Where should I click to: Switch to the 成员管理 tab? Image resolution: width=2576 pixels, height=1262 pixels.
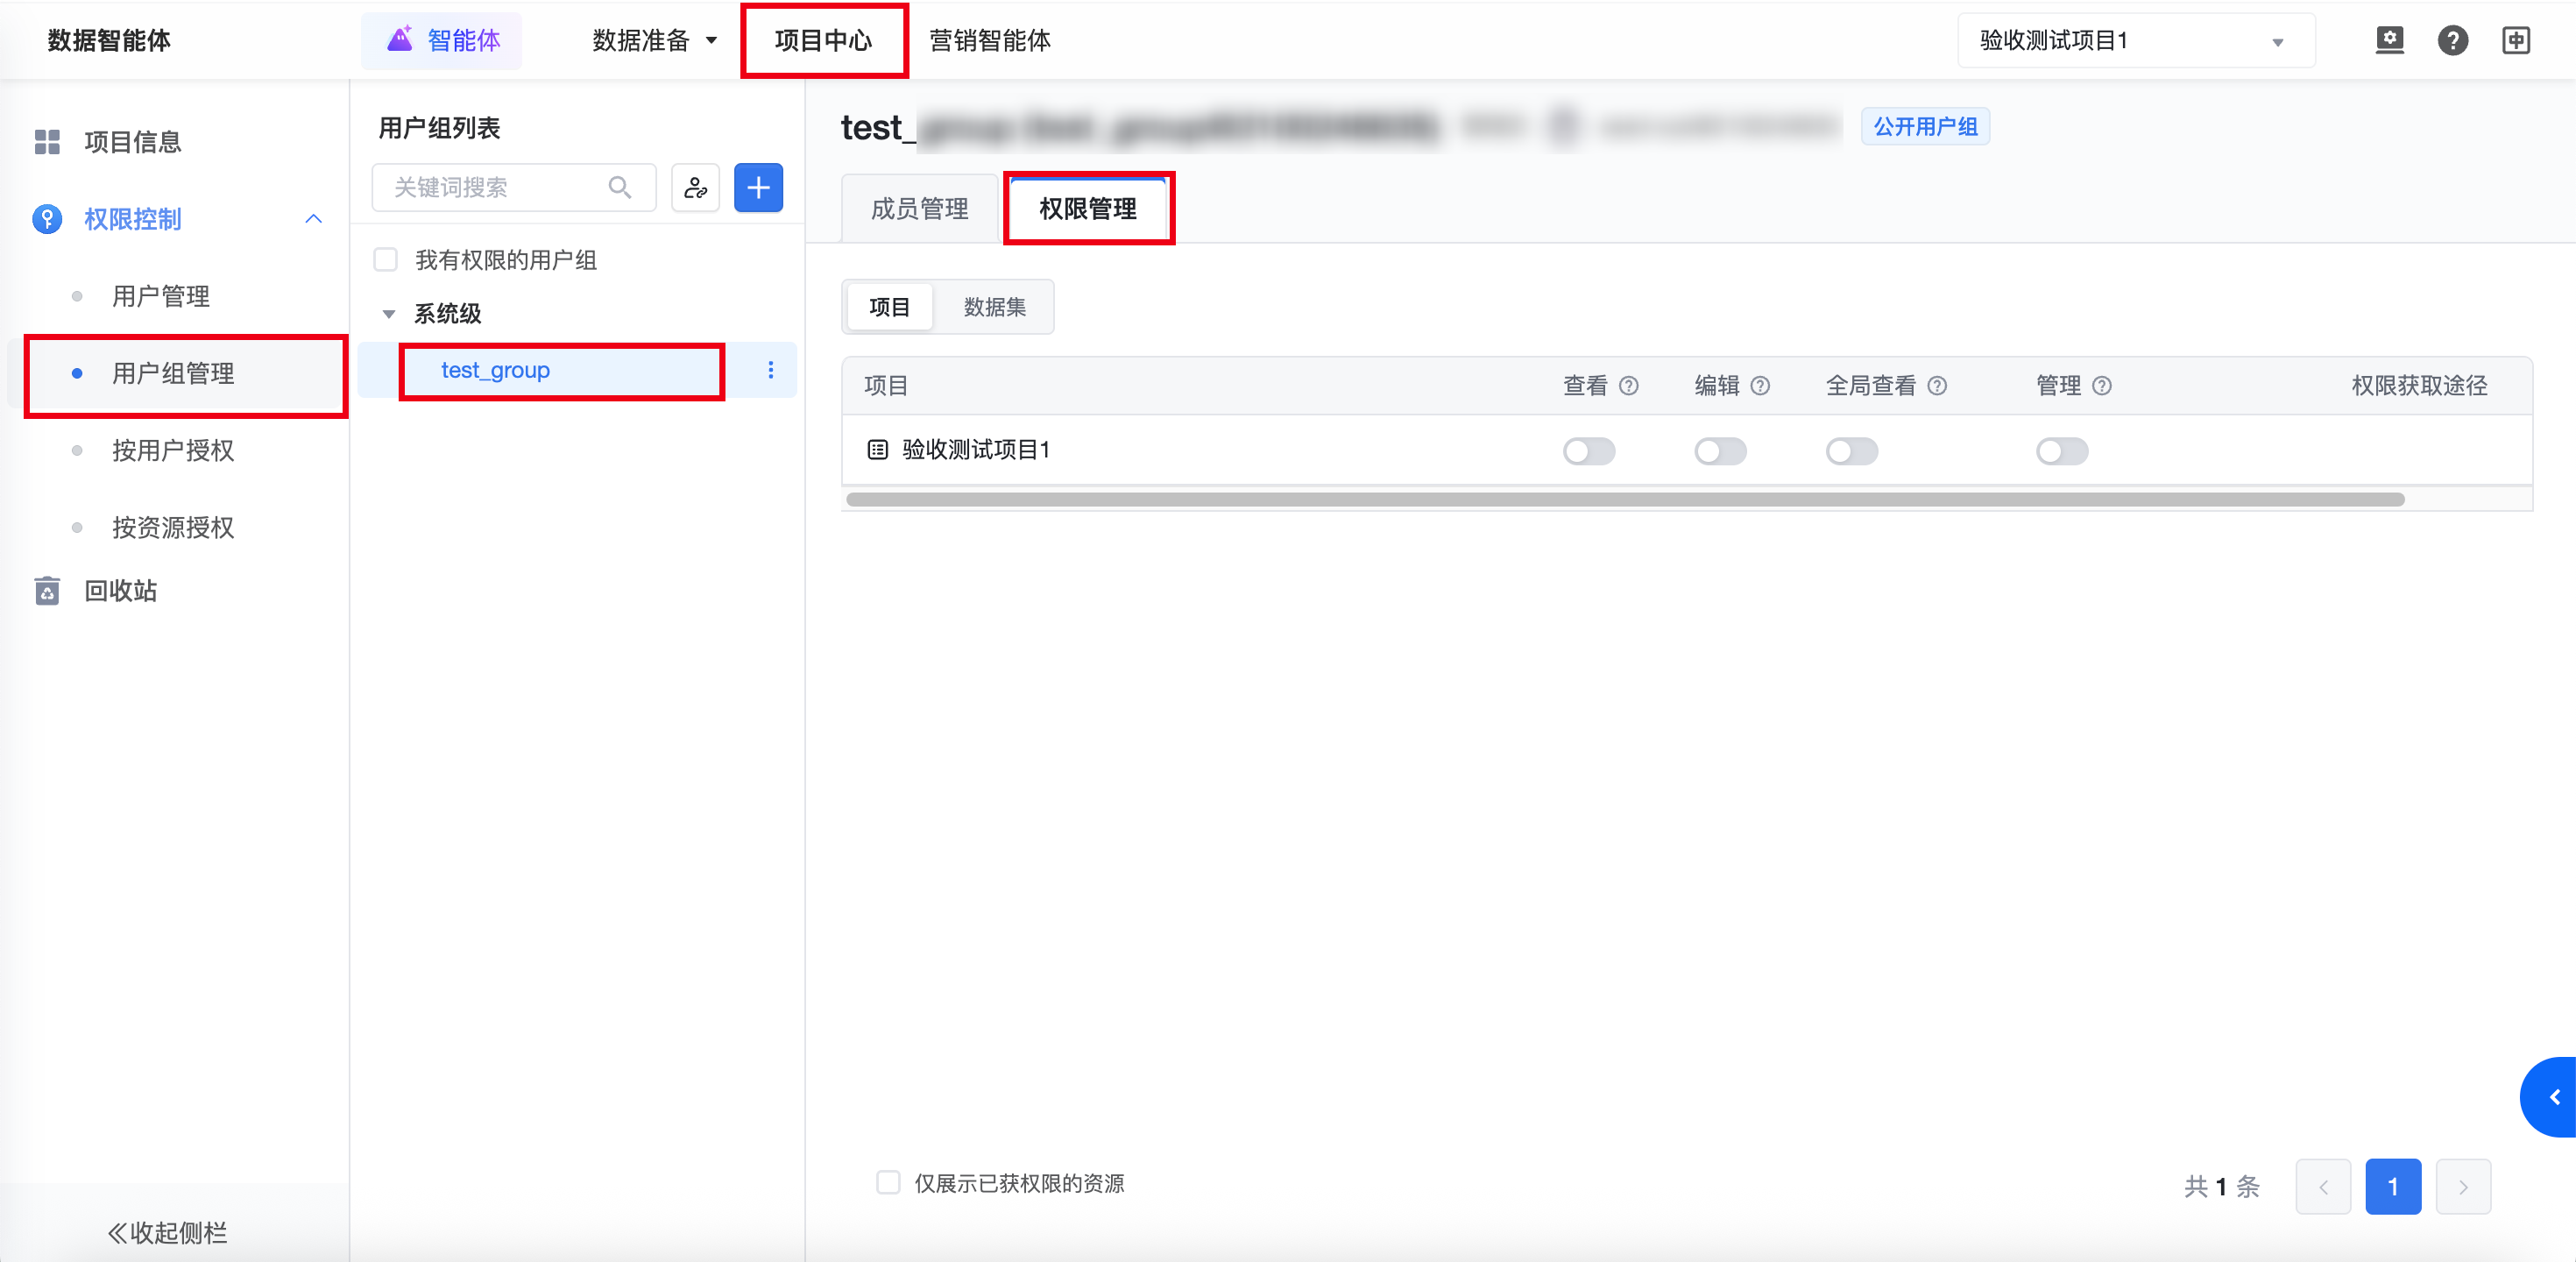pos(919,209)
